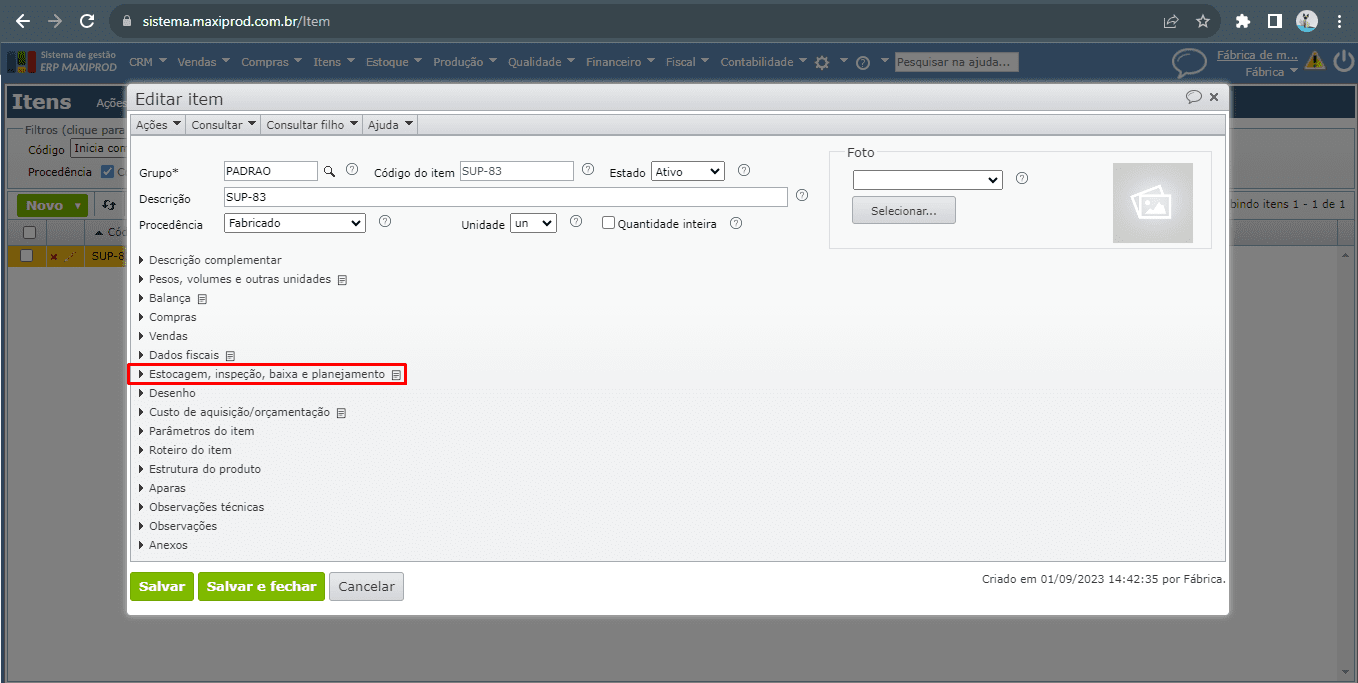The width and height of the screenshot is (1358, 683).
Task: Click the form icon beside Pesos, volumes section
Action: pos(342,280)
